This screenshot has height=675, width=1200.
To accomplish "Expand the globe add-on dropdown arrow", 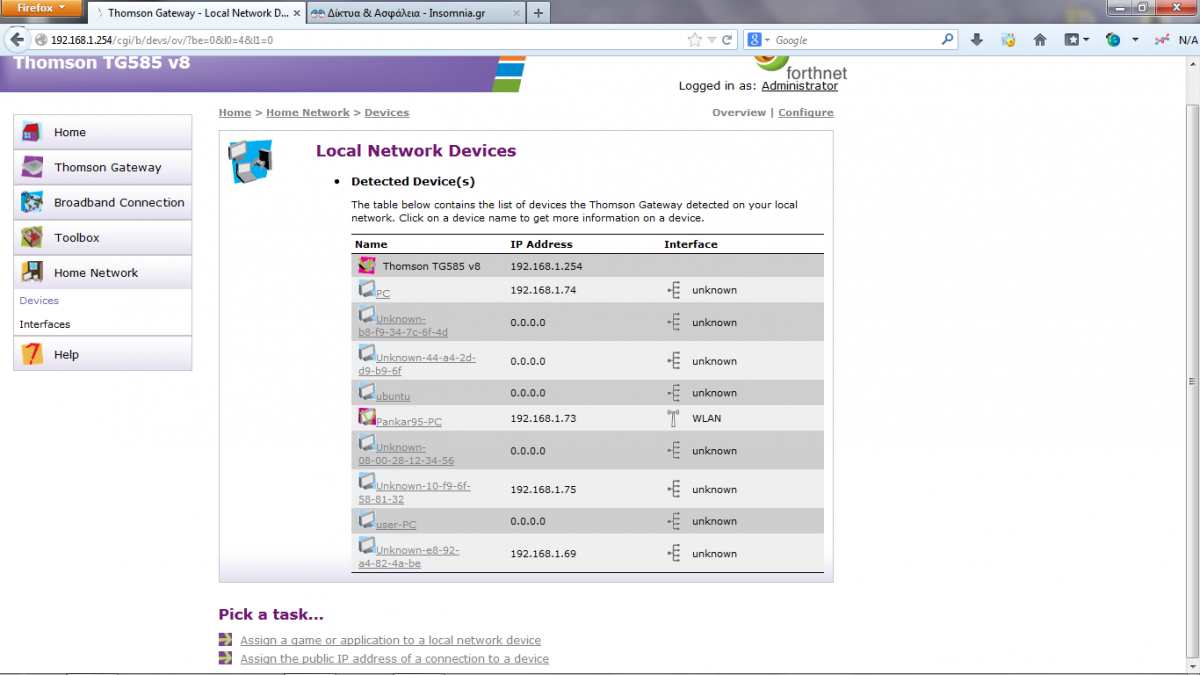I will coord(1135,40).
